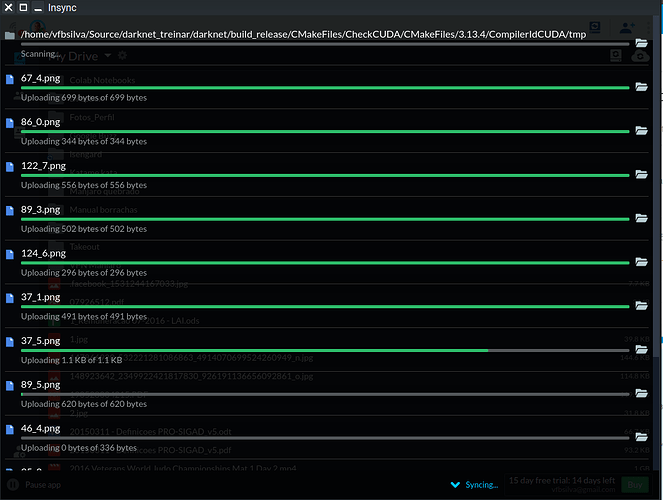Select the 86_0.png file name

pos(41,122)
